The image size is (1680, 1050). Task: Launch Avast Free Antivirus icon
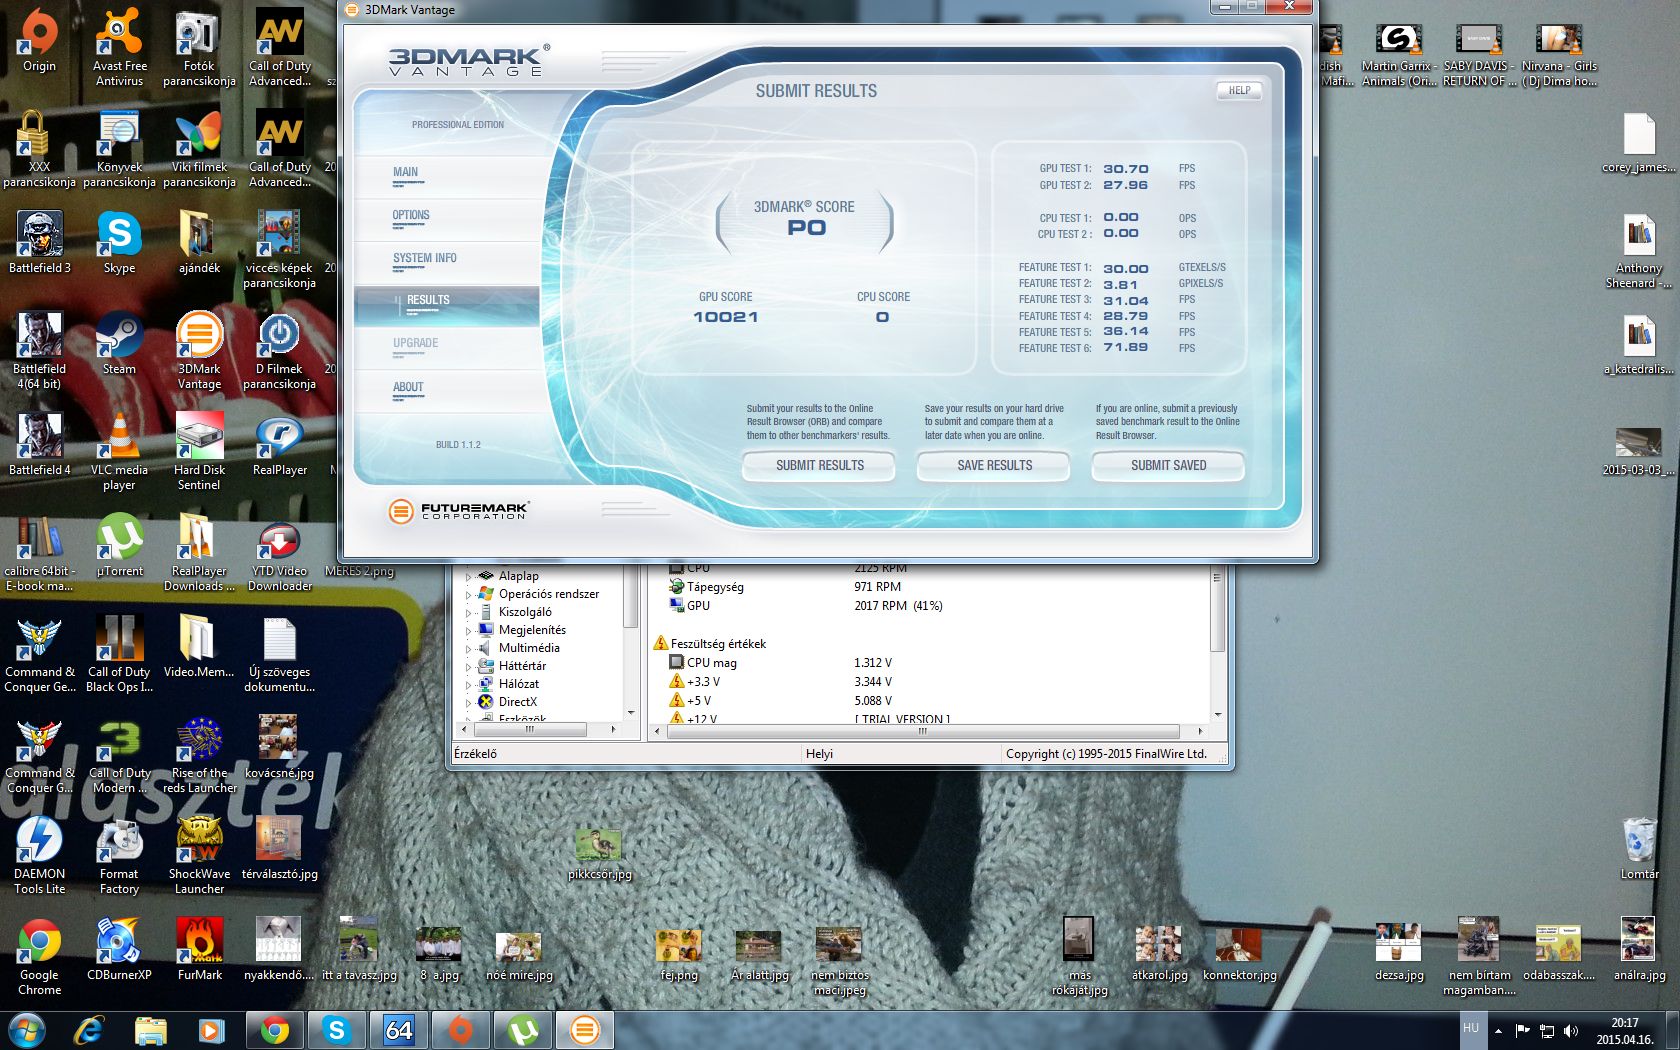pyautogui.click(x=119, y=46)
